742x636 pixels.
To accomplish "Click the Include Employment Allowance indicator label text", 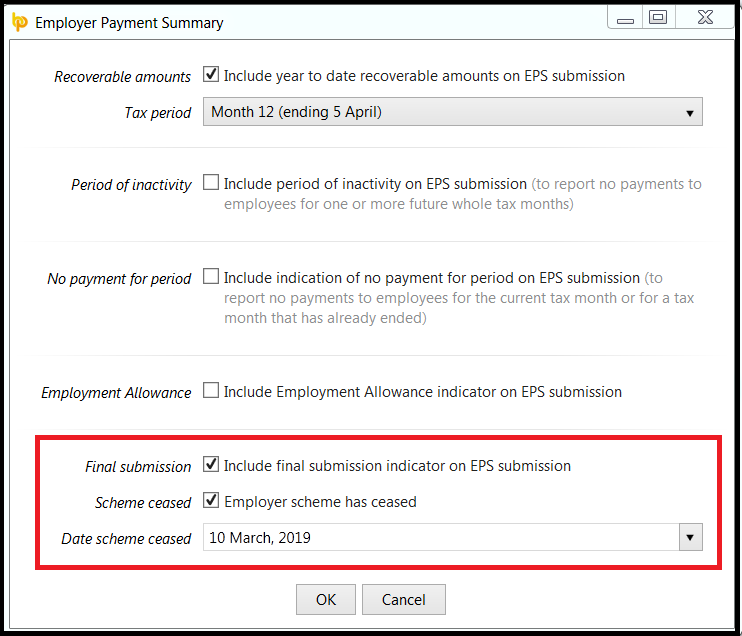I will coord(423,392).
